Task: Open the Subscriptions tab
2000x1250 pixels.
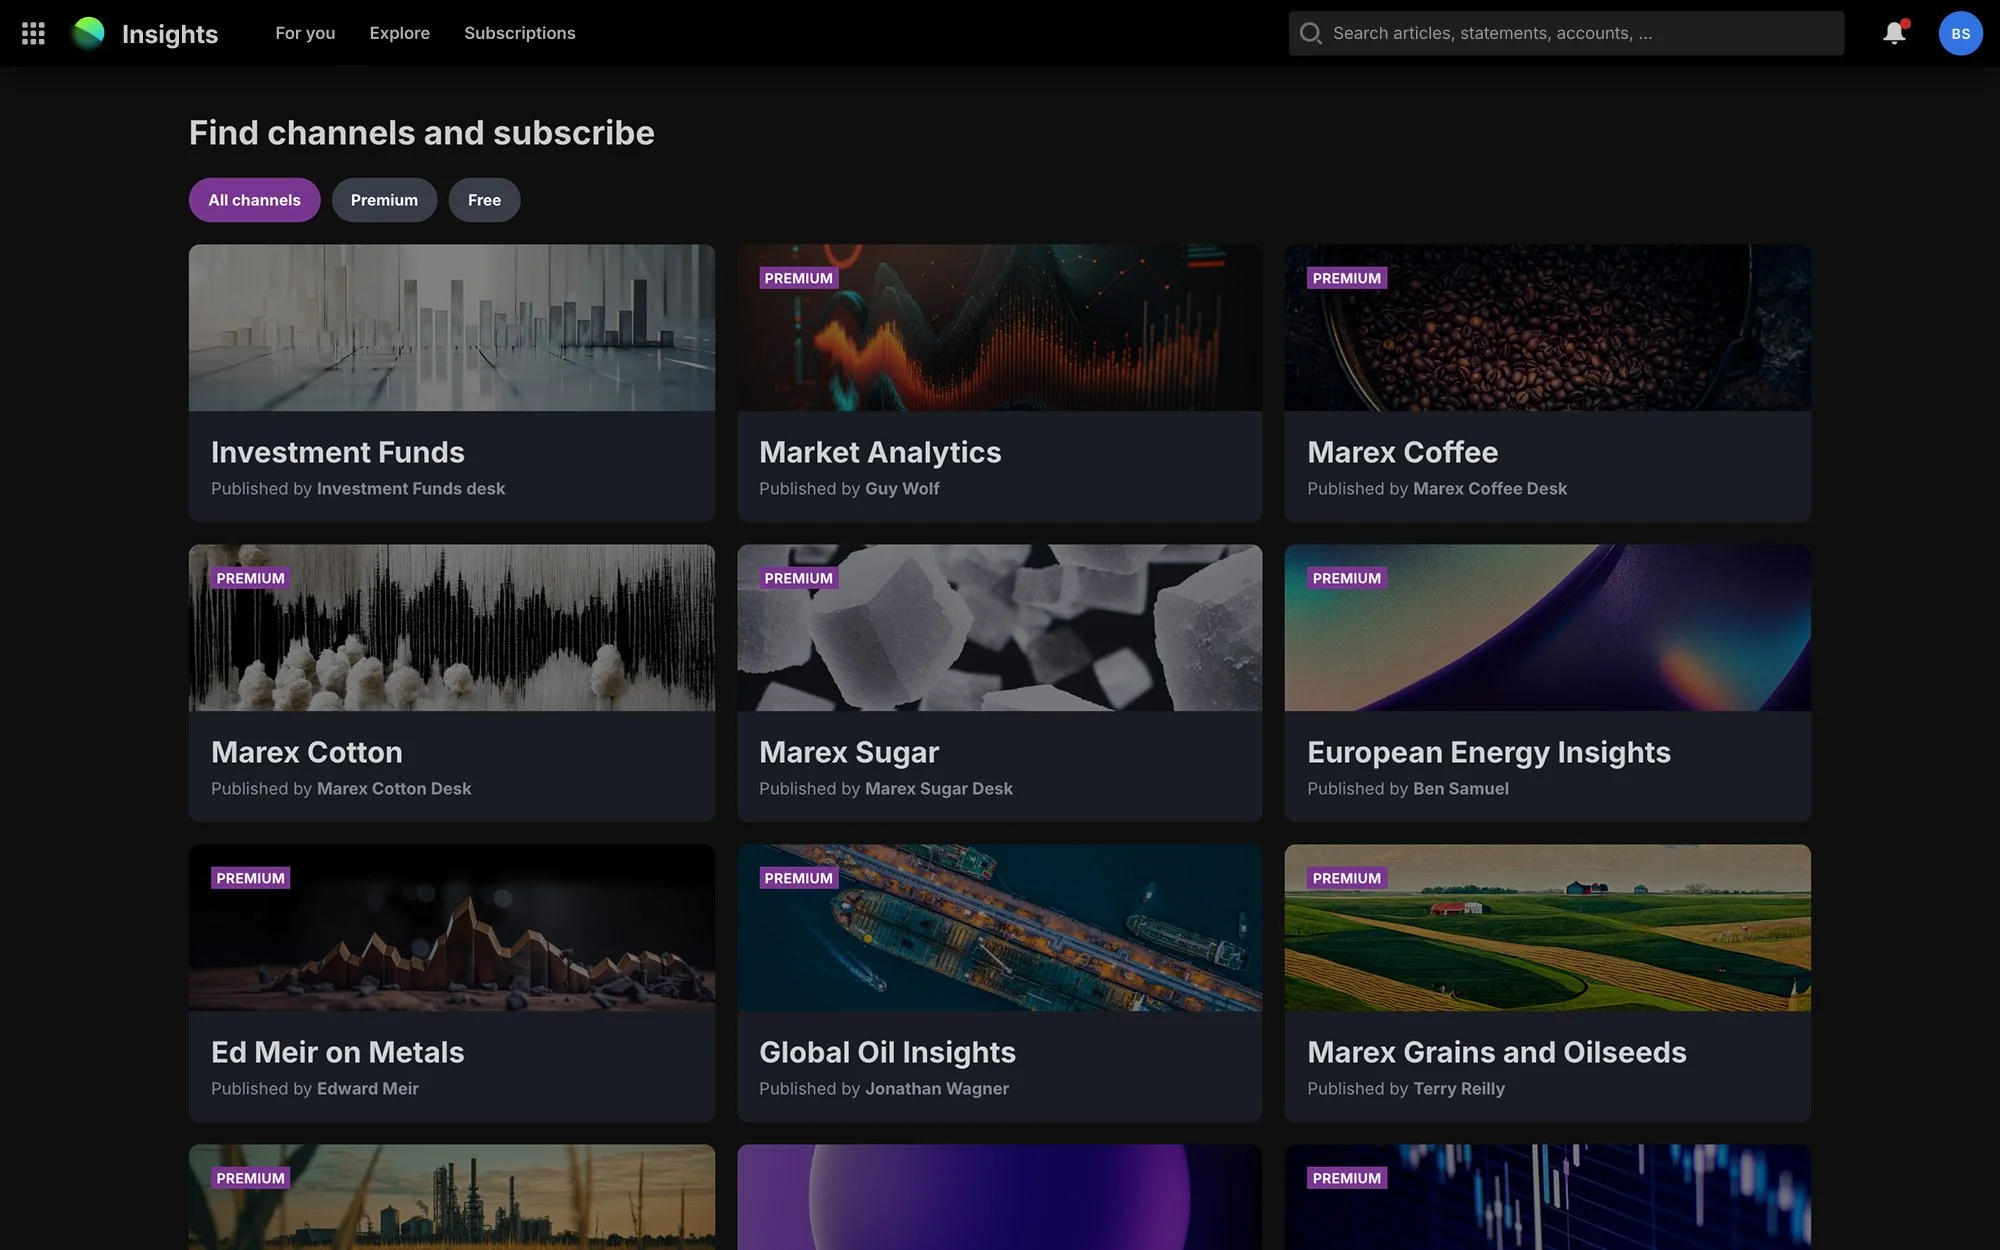Action: point(519,33)
